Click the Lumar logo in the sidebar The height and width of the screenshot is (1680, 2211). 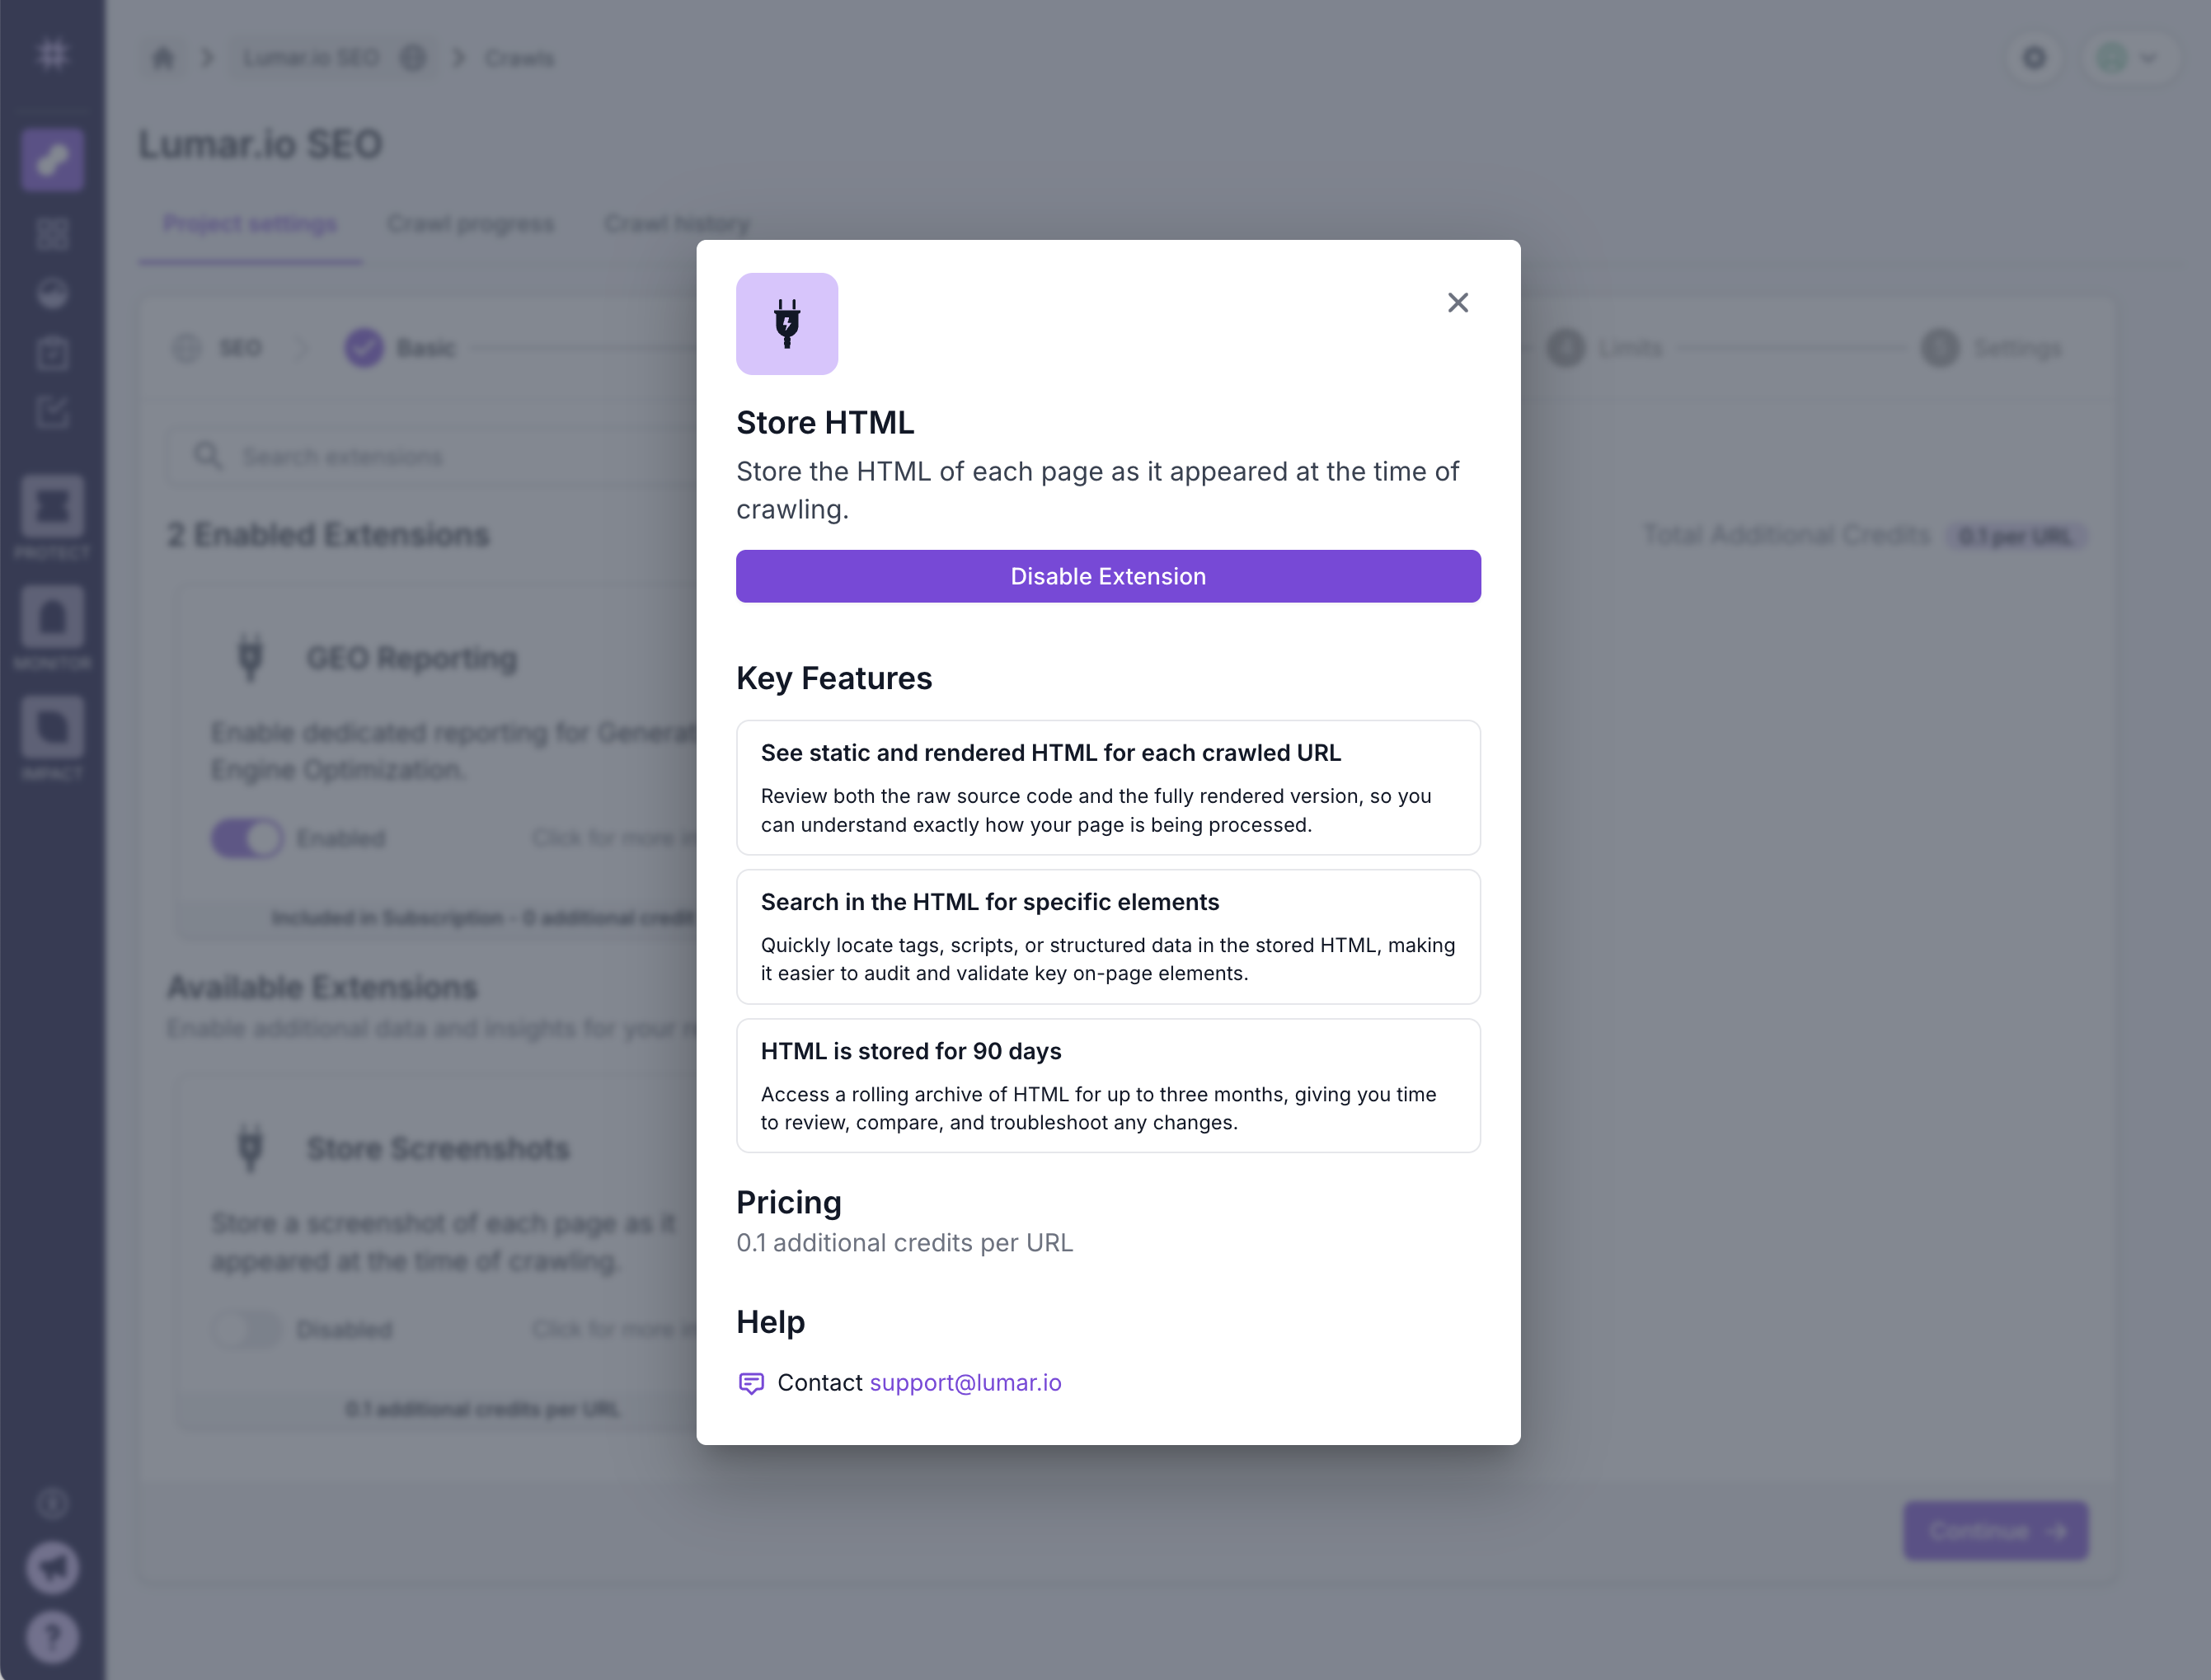point(52,54)
